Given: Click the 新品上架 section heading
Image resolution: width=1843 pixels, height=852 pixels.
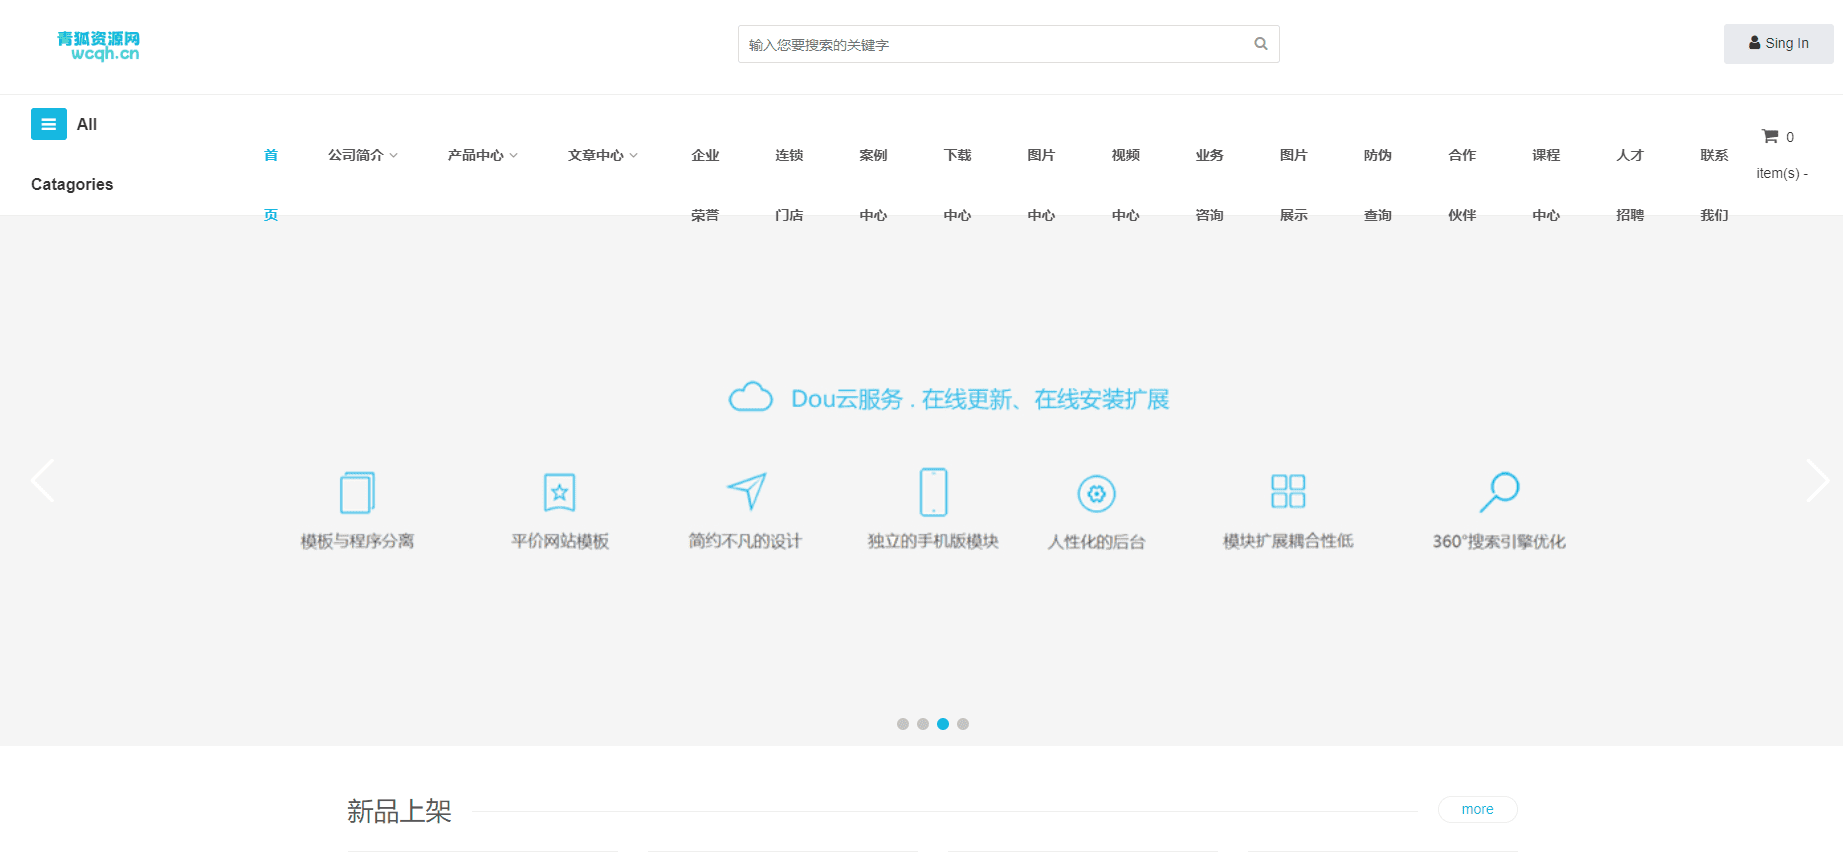Looking at the screenshot, I should (399, 811).
